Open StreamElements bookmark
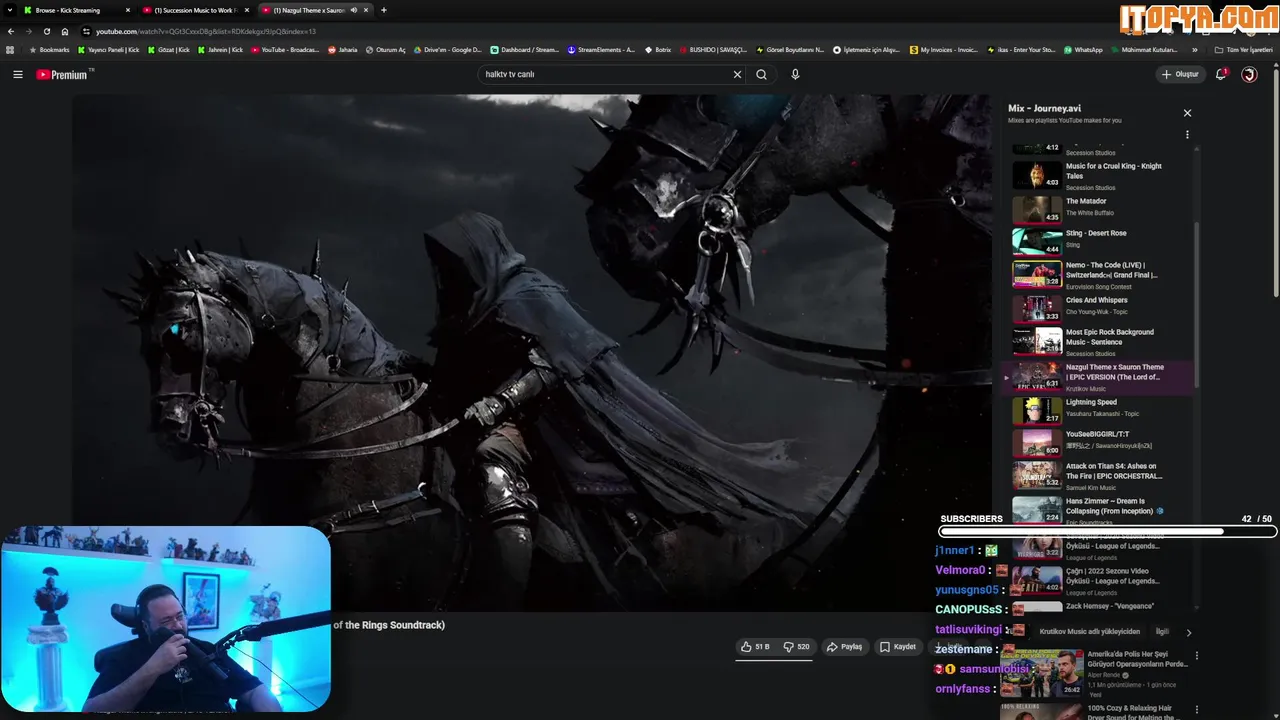The image size is (1280, 720). (x=601, y=50)
